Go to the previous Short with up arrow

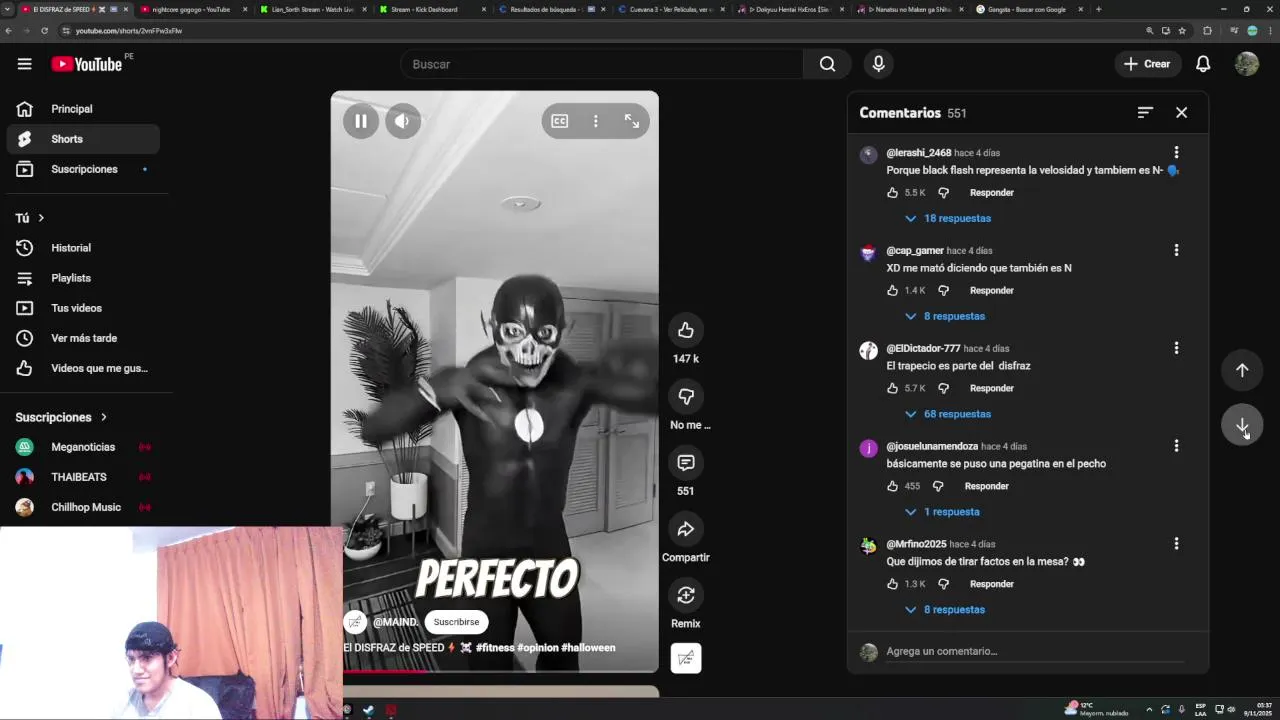[1242, 370]
